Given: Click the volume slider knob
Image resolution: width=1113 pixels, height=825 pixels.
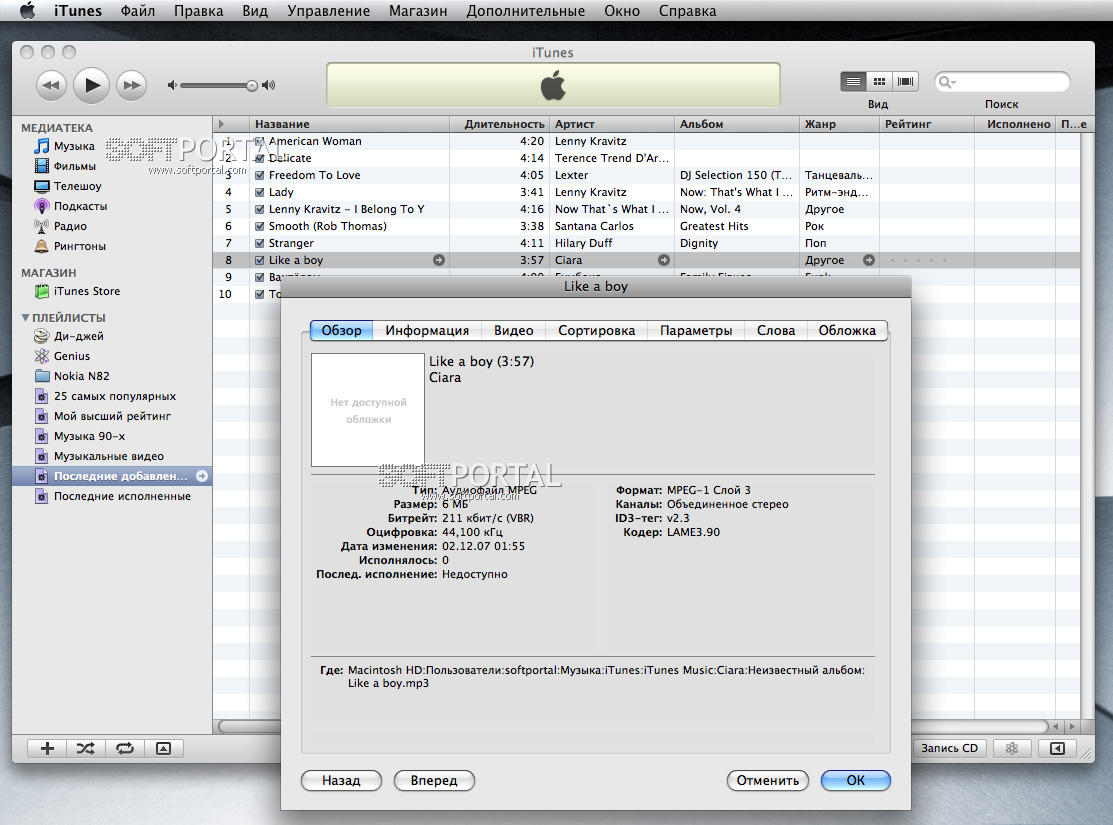Looking at the screenshot, I should [252, 86].
